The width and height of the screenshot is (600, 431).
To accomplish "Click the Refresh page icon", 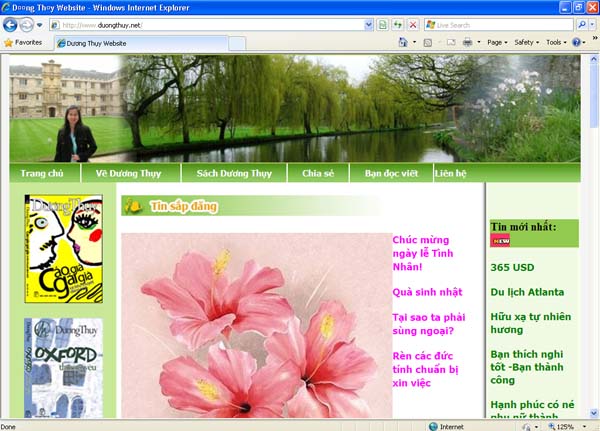I will tap(398, 24).
